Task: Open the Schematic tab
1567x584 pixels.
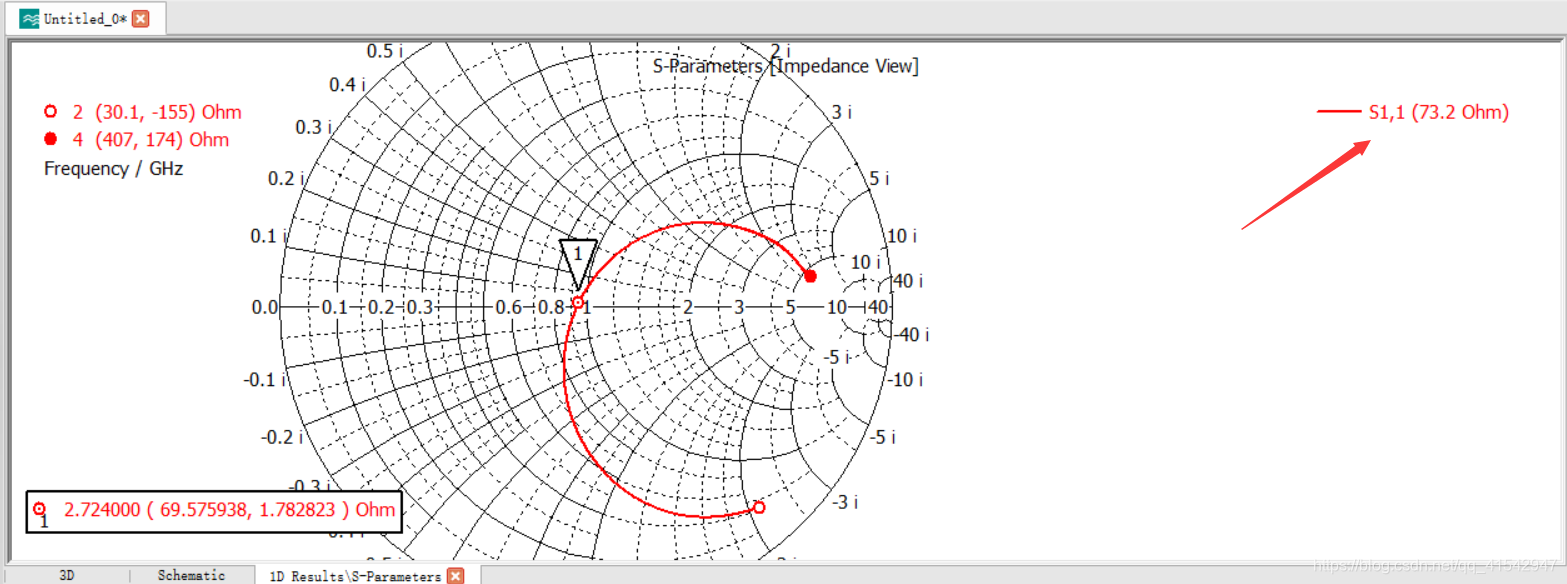Action: click(x=191, y=575)
